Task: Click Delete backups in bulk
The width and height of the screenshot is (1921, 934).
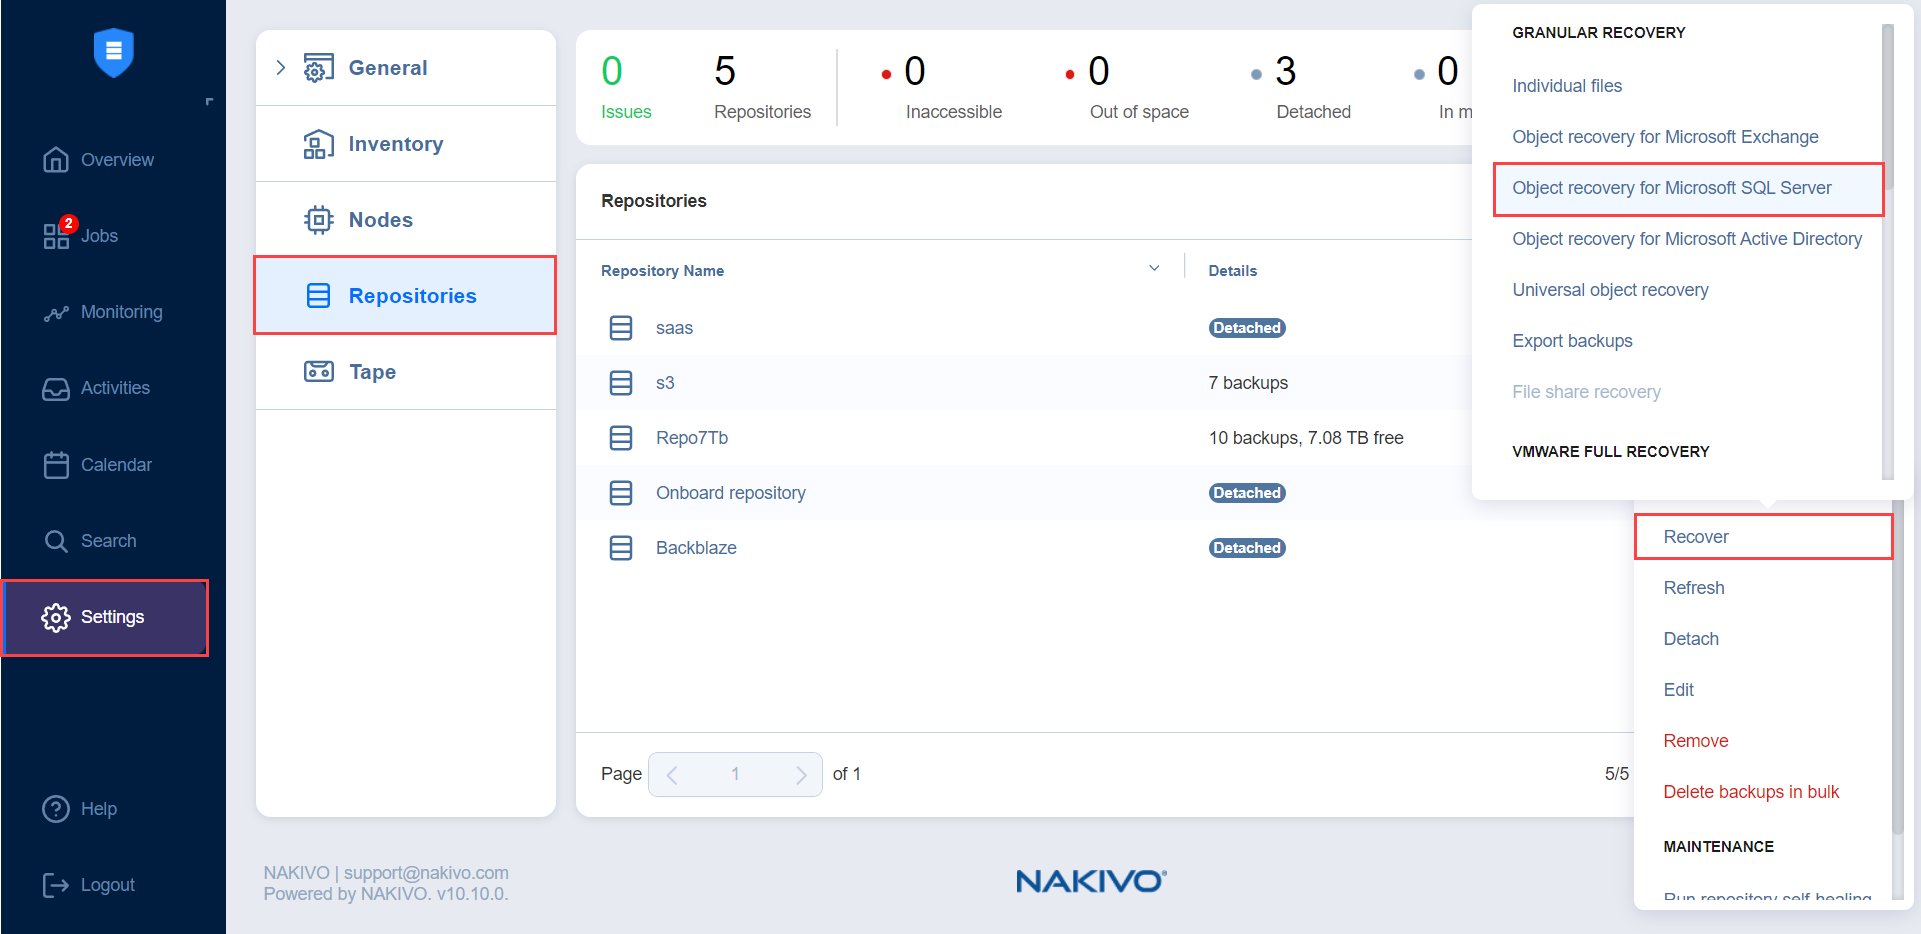Action: click(1750, 792)
